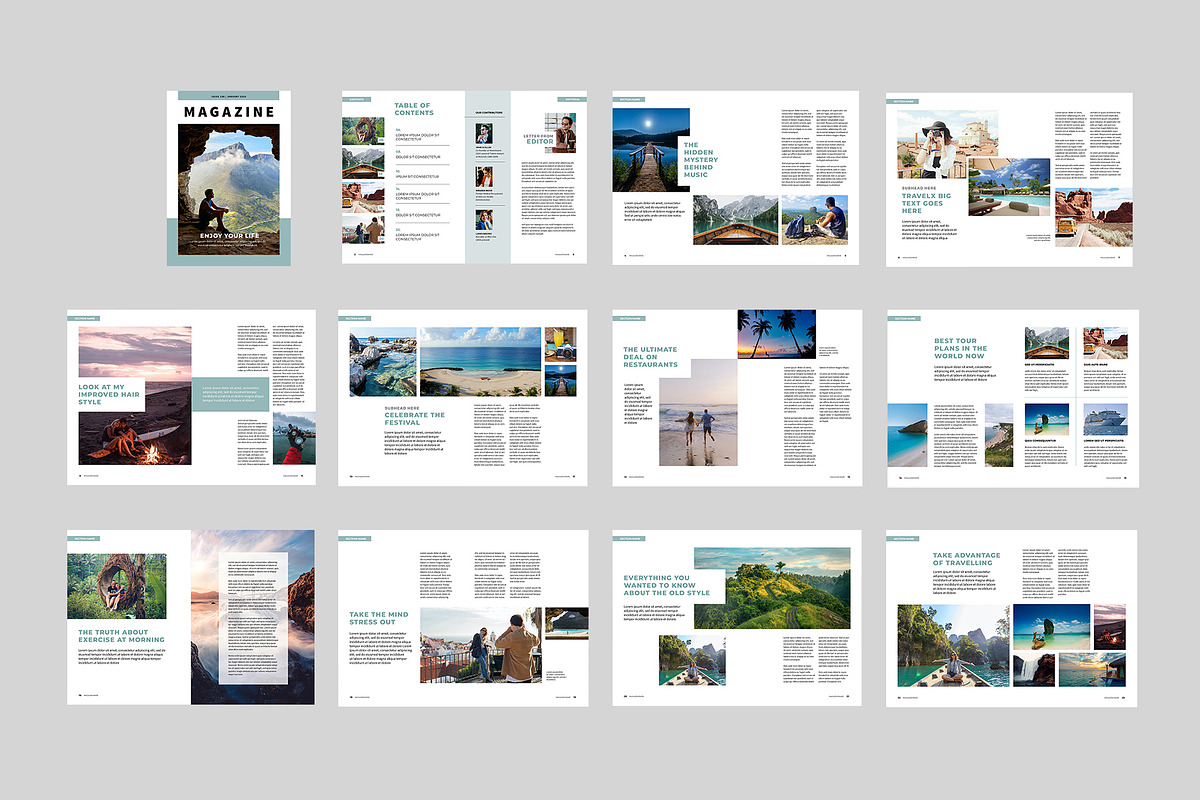The height and width of the screenshot is (800, 1200).
Task: Select the moonlit wooden pier photo
Action: (x=650, y=149)
